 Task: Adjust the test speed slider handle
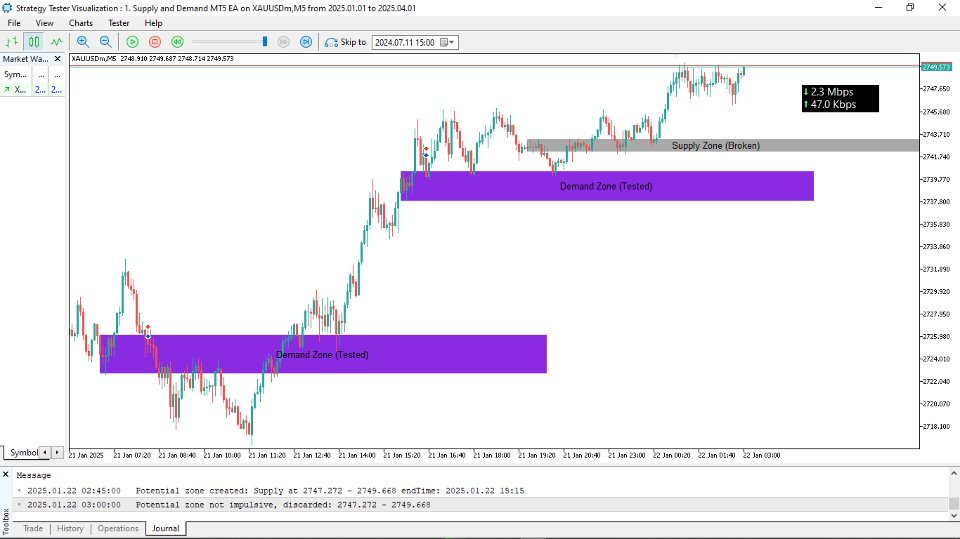pos(264,41)
